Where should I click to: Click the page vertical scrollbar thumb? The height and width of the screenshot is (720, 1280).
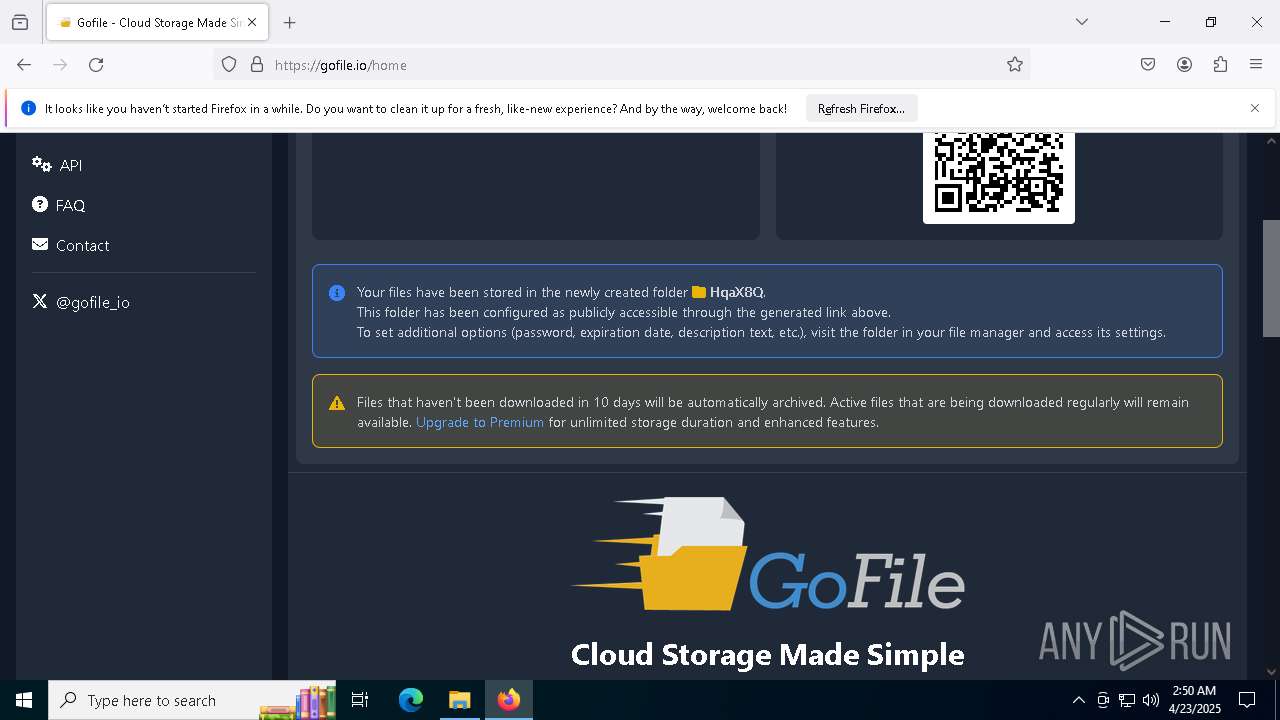pyautogui.click(x=1271, y=278)
